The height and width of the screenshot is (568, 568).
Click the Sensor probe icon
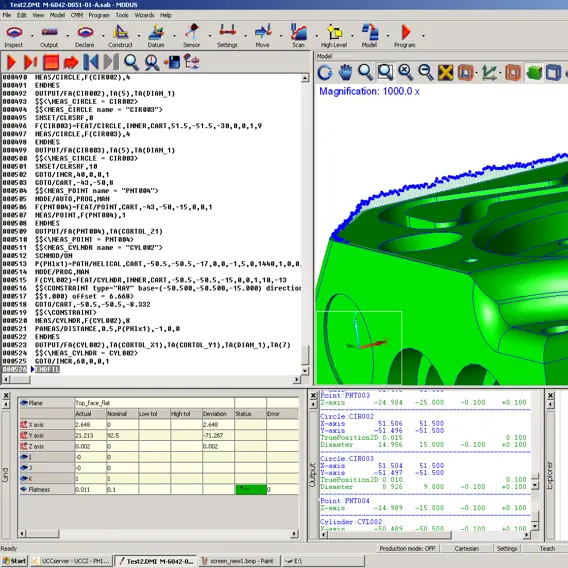[192, 32]
